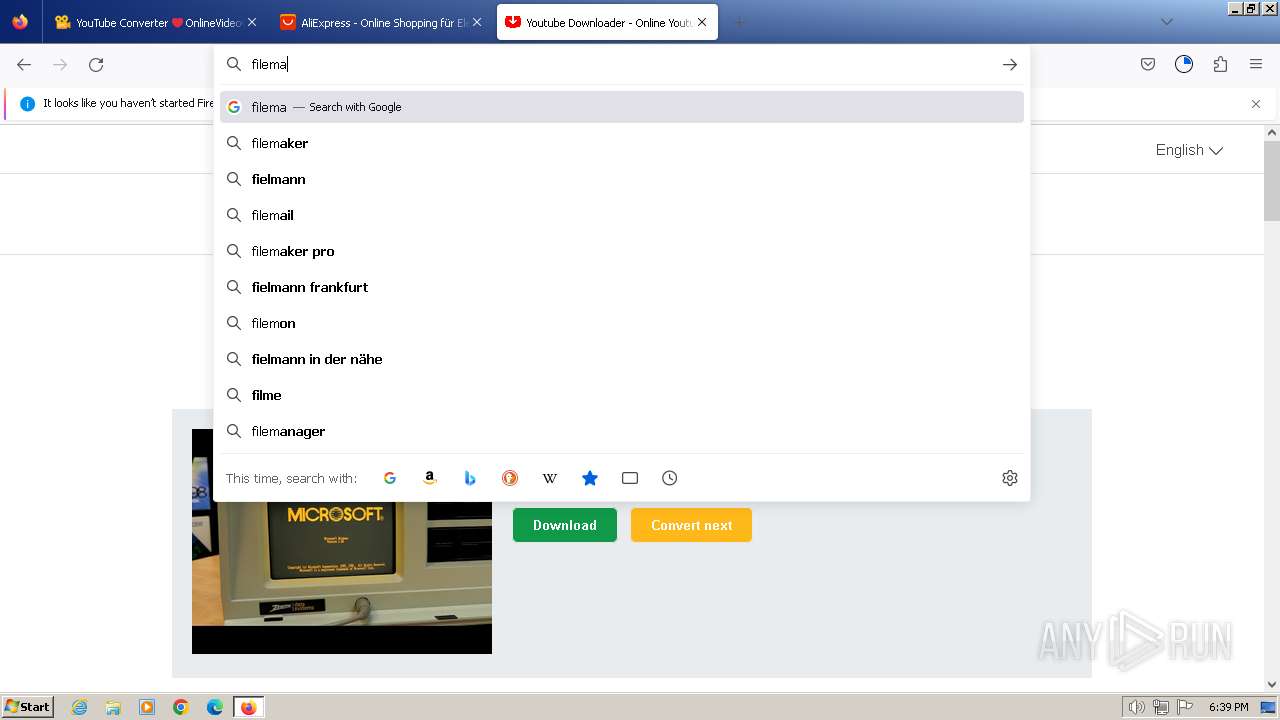This screenshot has height=720, width=1280.
Task: Select suggestion 'filemon'
Action: click(622, 323)
